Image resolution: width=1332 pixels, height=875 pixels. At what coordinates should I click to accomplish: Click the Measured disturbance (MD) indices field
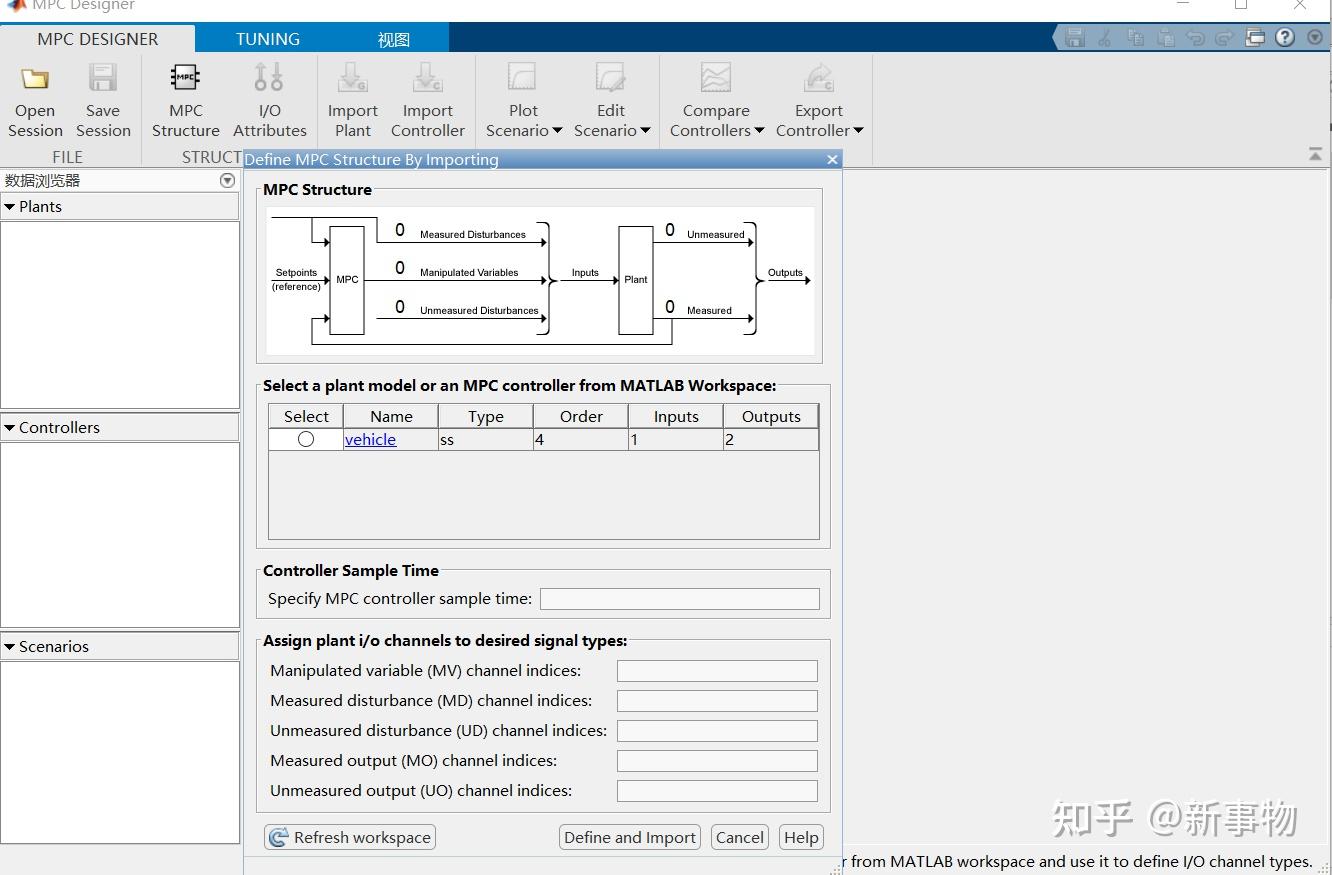717,701
